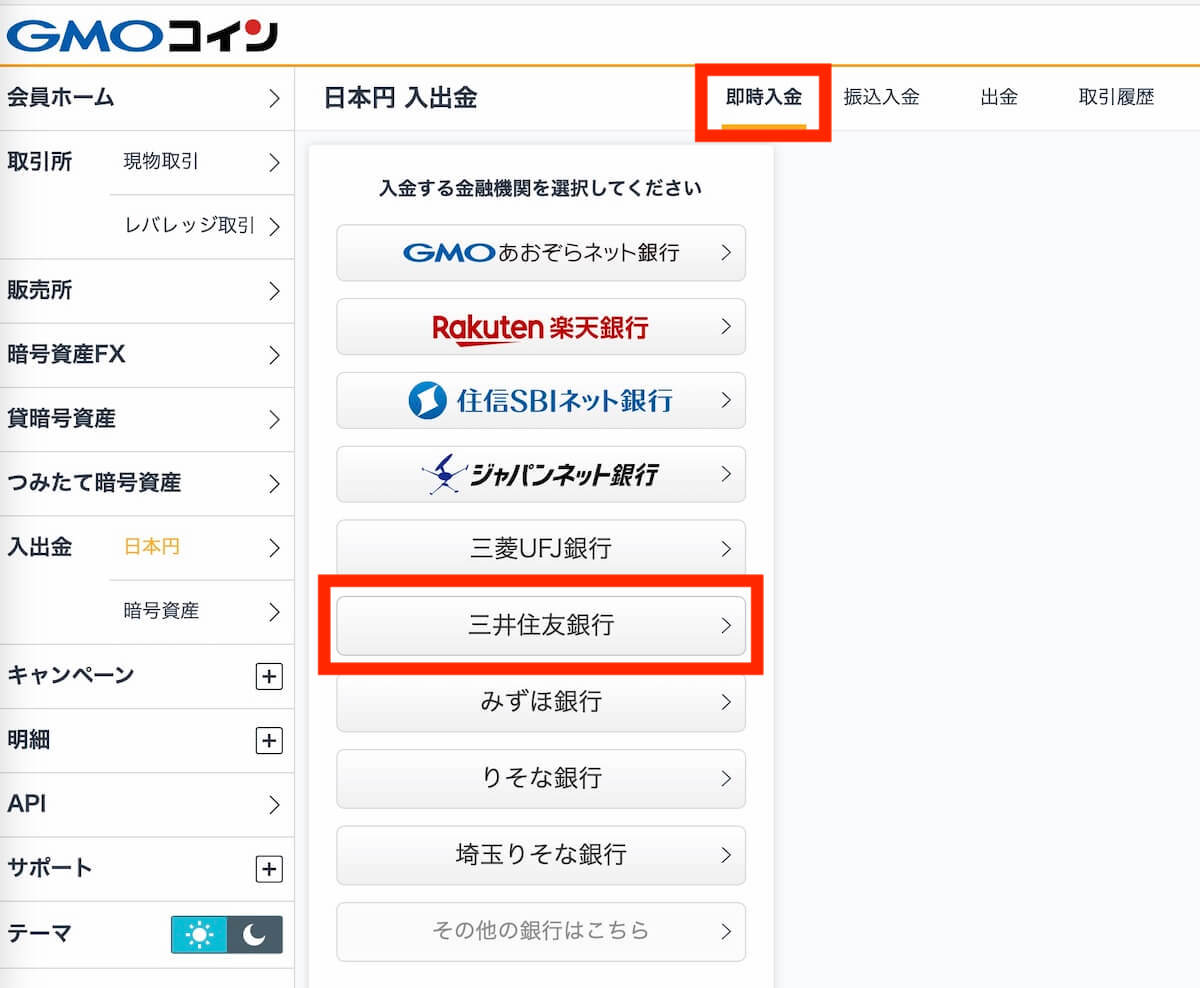
Task: Click chevron beside 販売所
Action: click(x=274, y=291)
